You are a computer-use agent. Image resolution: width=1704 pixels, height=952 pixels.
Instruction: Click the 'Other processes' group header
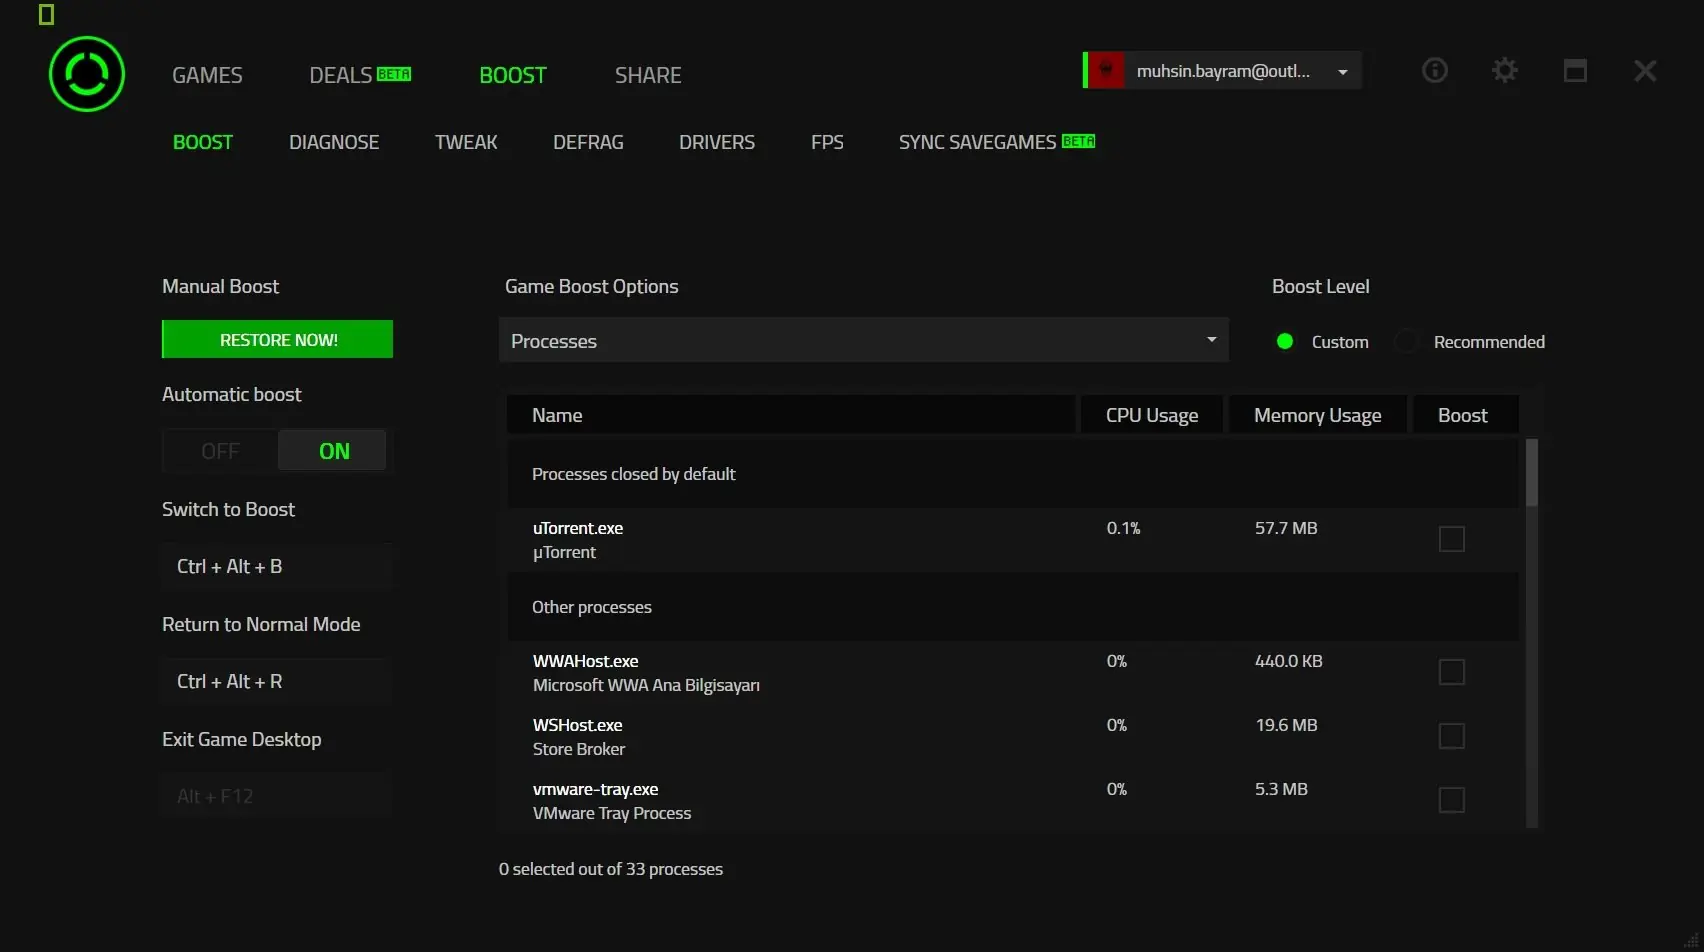pyautogui.click(x=1013, y=607)
